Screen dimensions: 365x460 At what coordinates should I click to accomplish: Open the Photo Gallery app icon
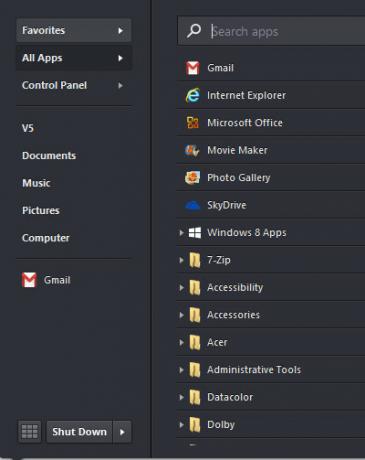(192, 178)
